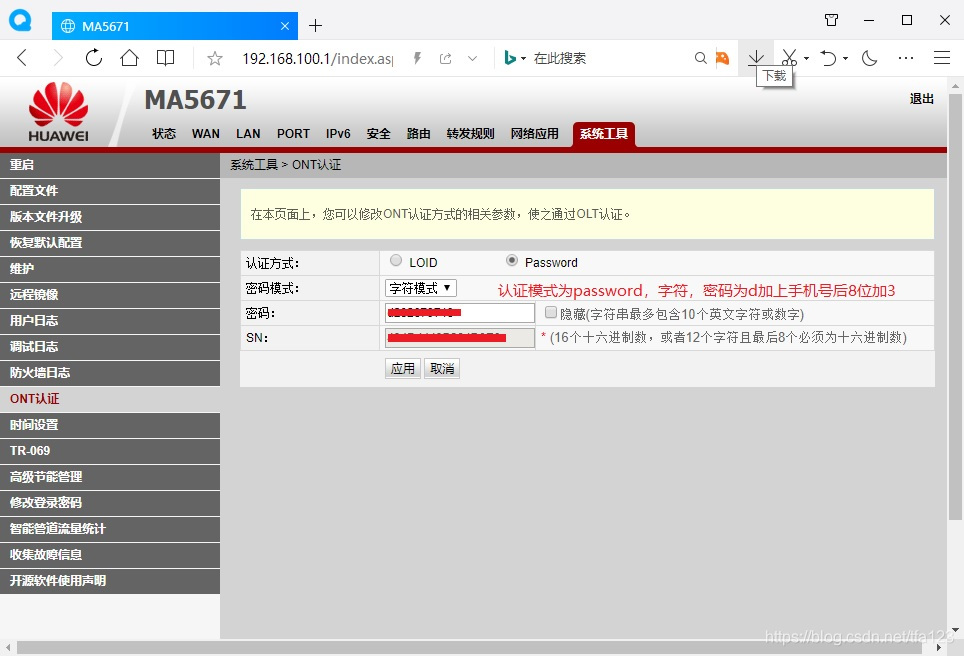Open the IPv6 tab
Image resolution: width=964 pixels, height=656 pixels.
point(338,133)
